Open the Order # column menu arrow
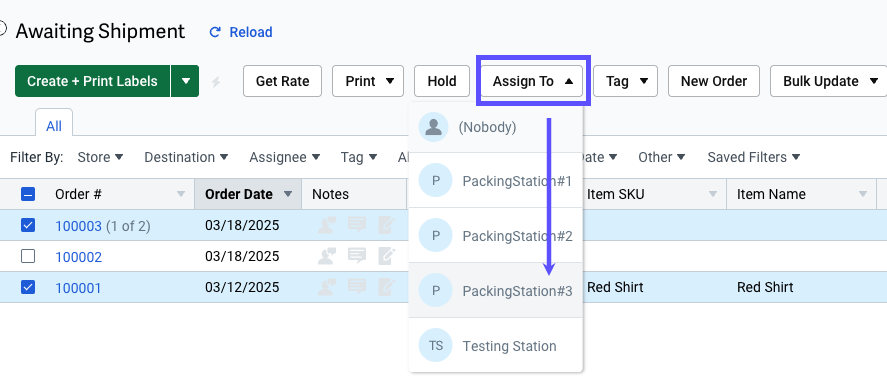Viewport: 887px width, 390px height. (180, 194)
